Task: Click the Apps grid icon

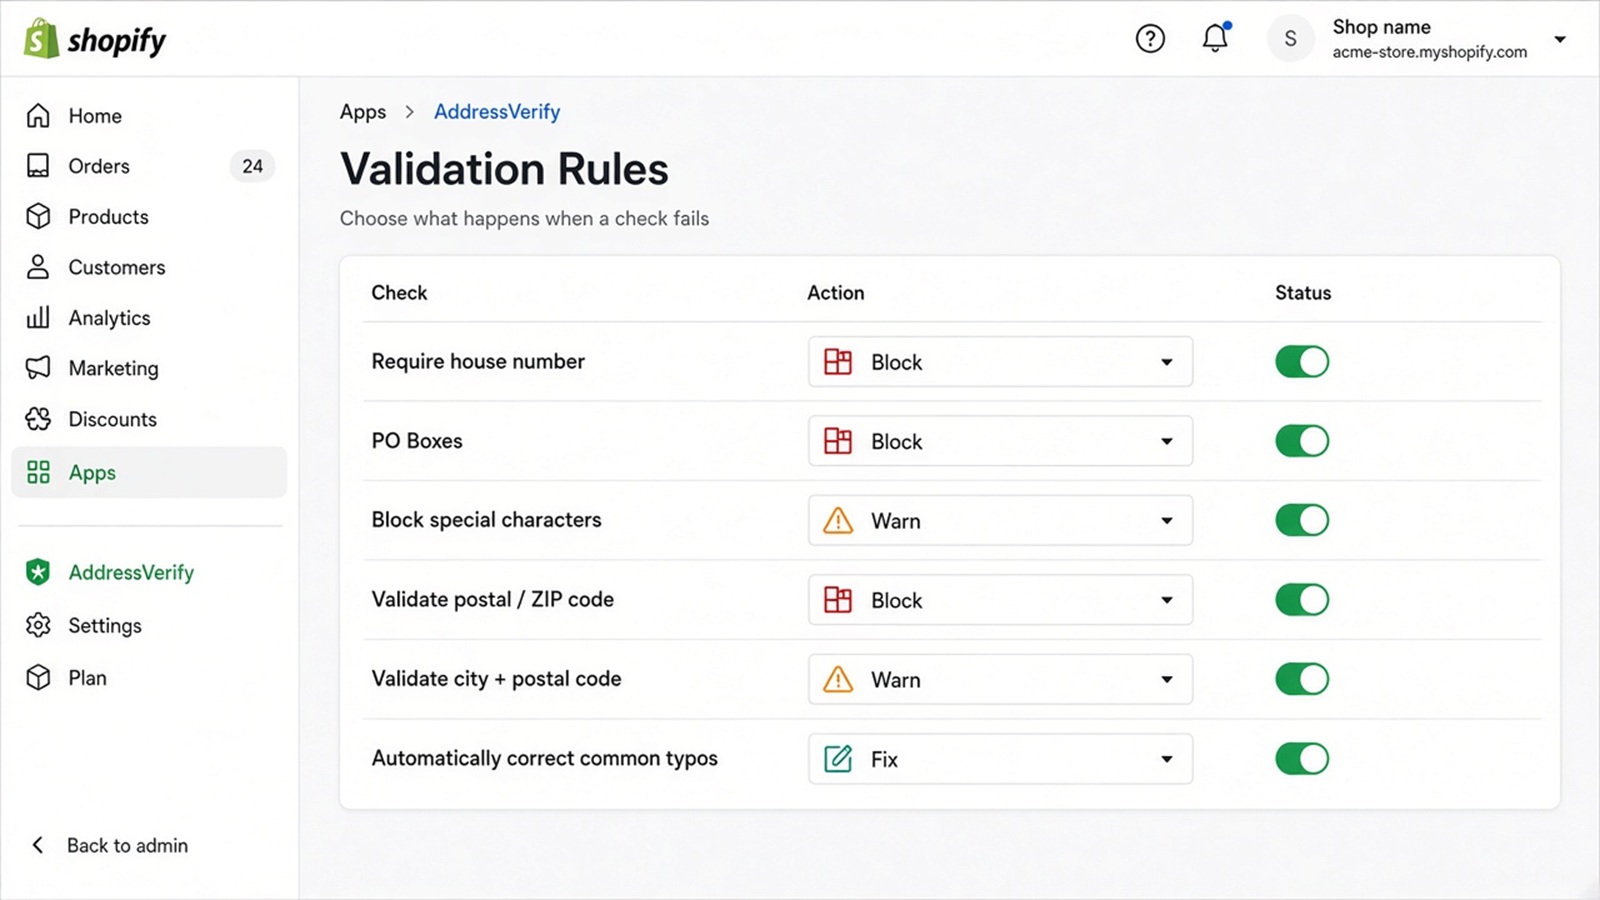Action: point(38,472)
